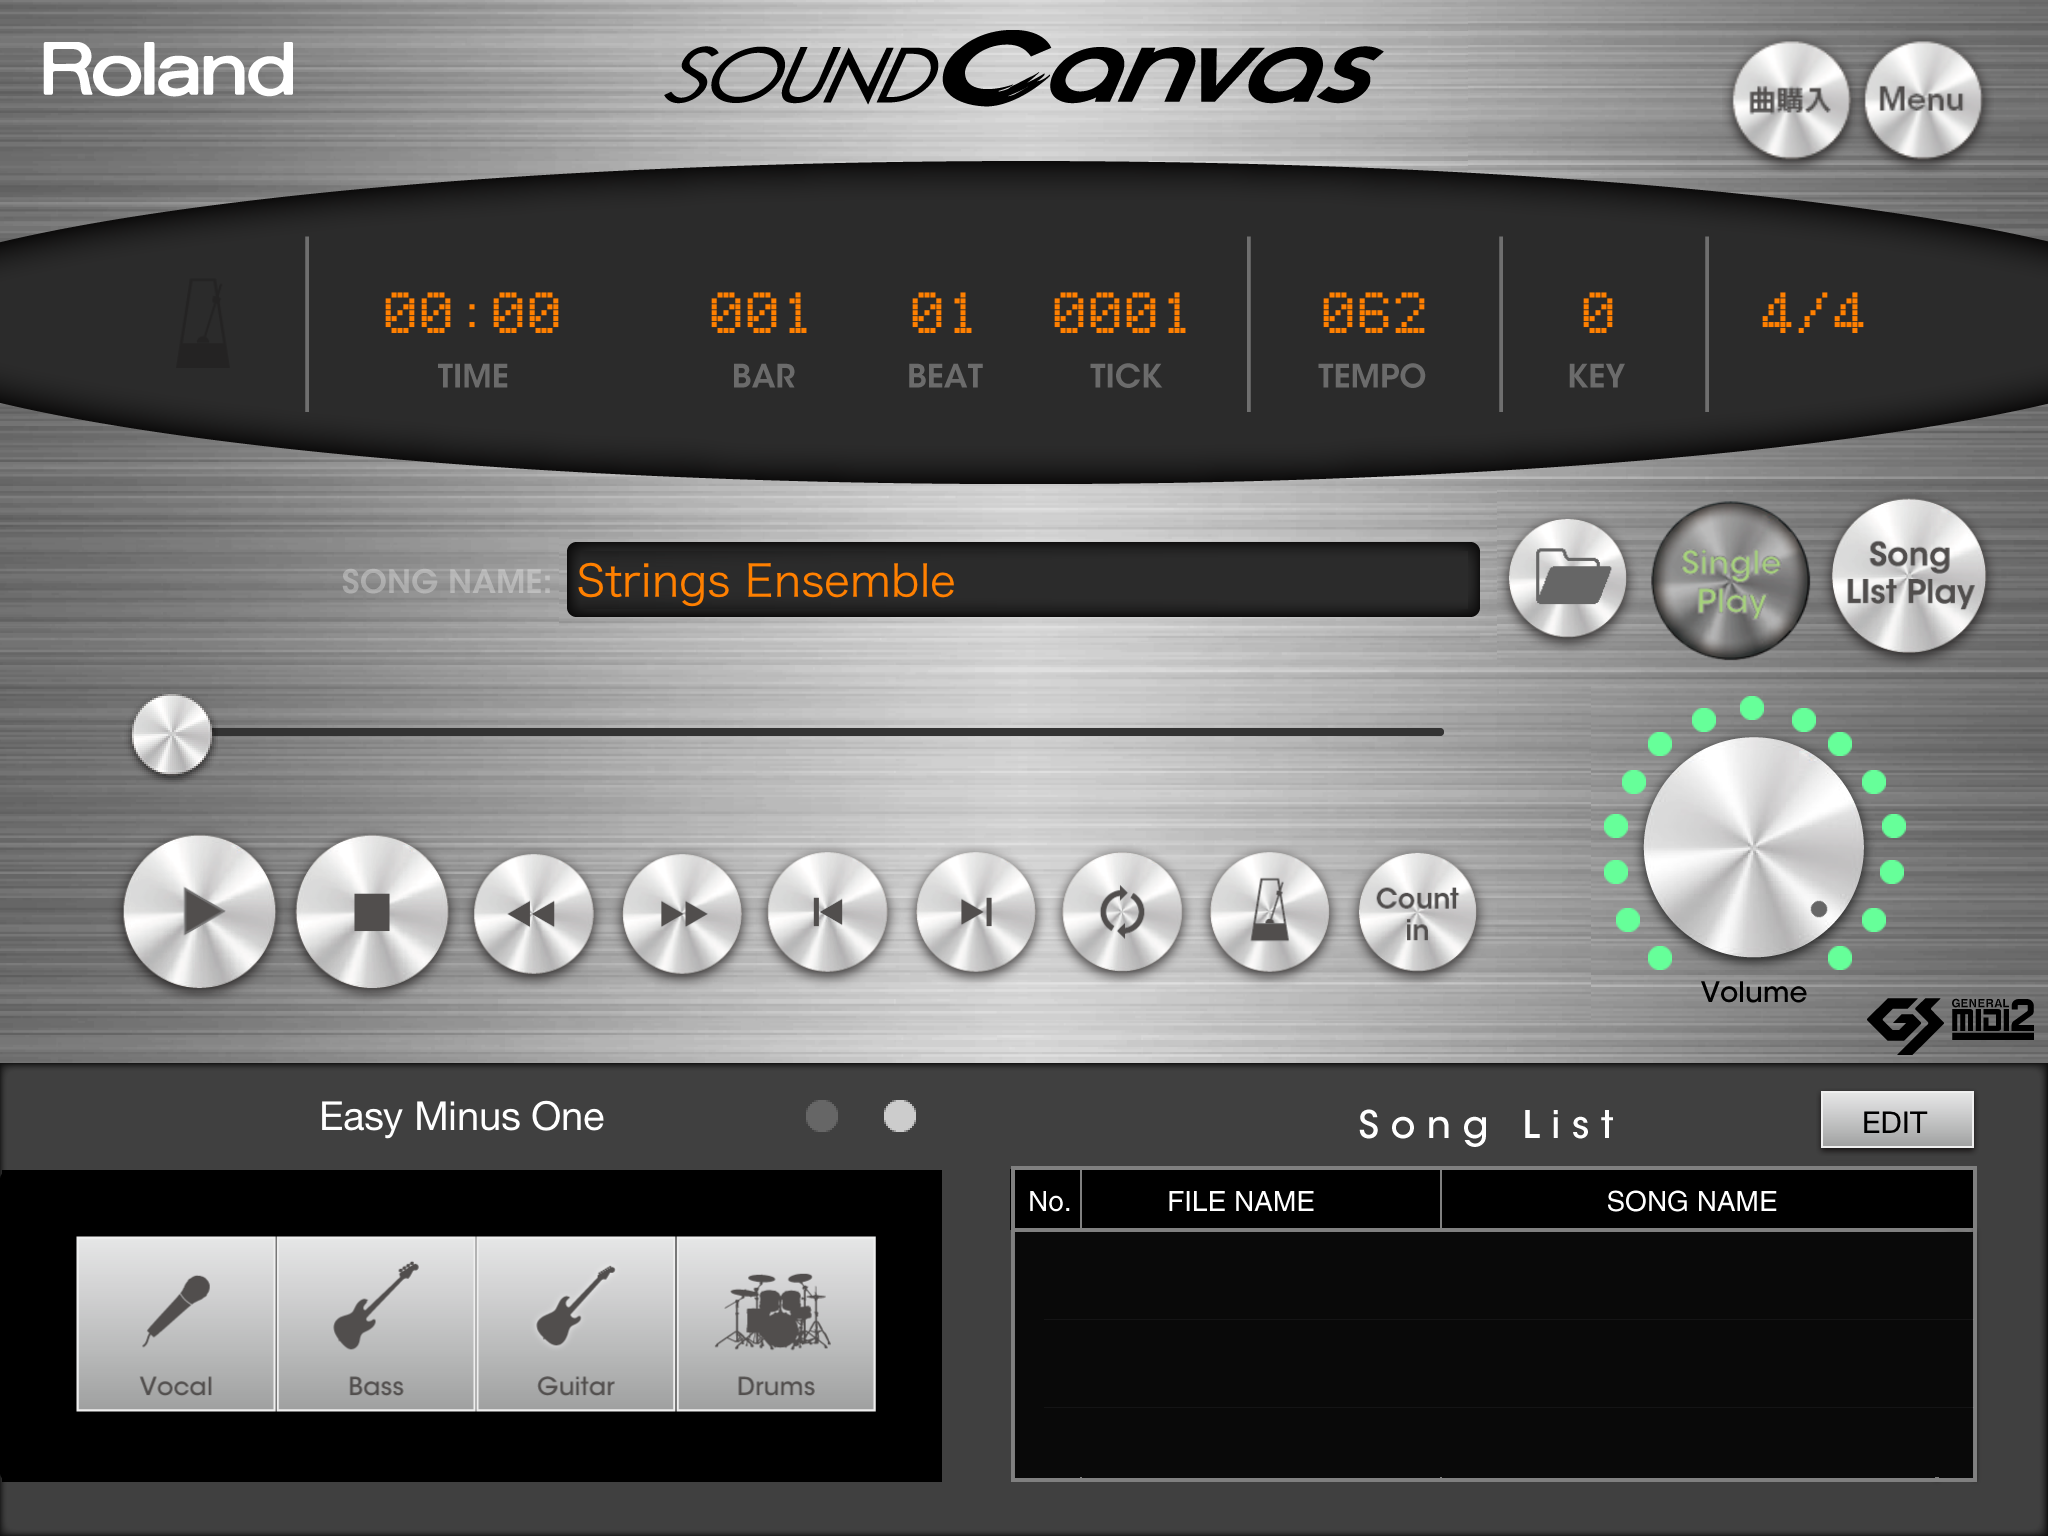
Task: Skip to the next song
Action: 975,912
